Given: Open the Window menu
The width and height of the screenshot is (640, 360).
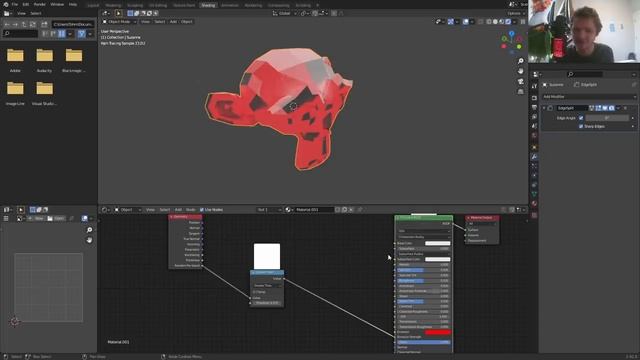Looking at the screenshot, I should (57, 4).
